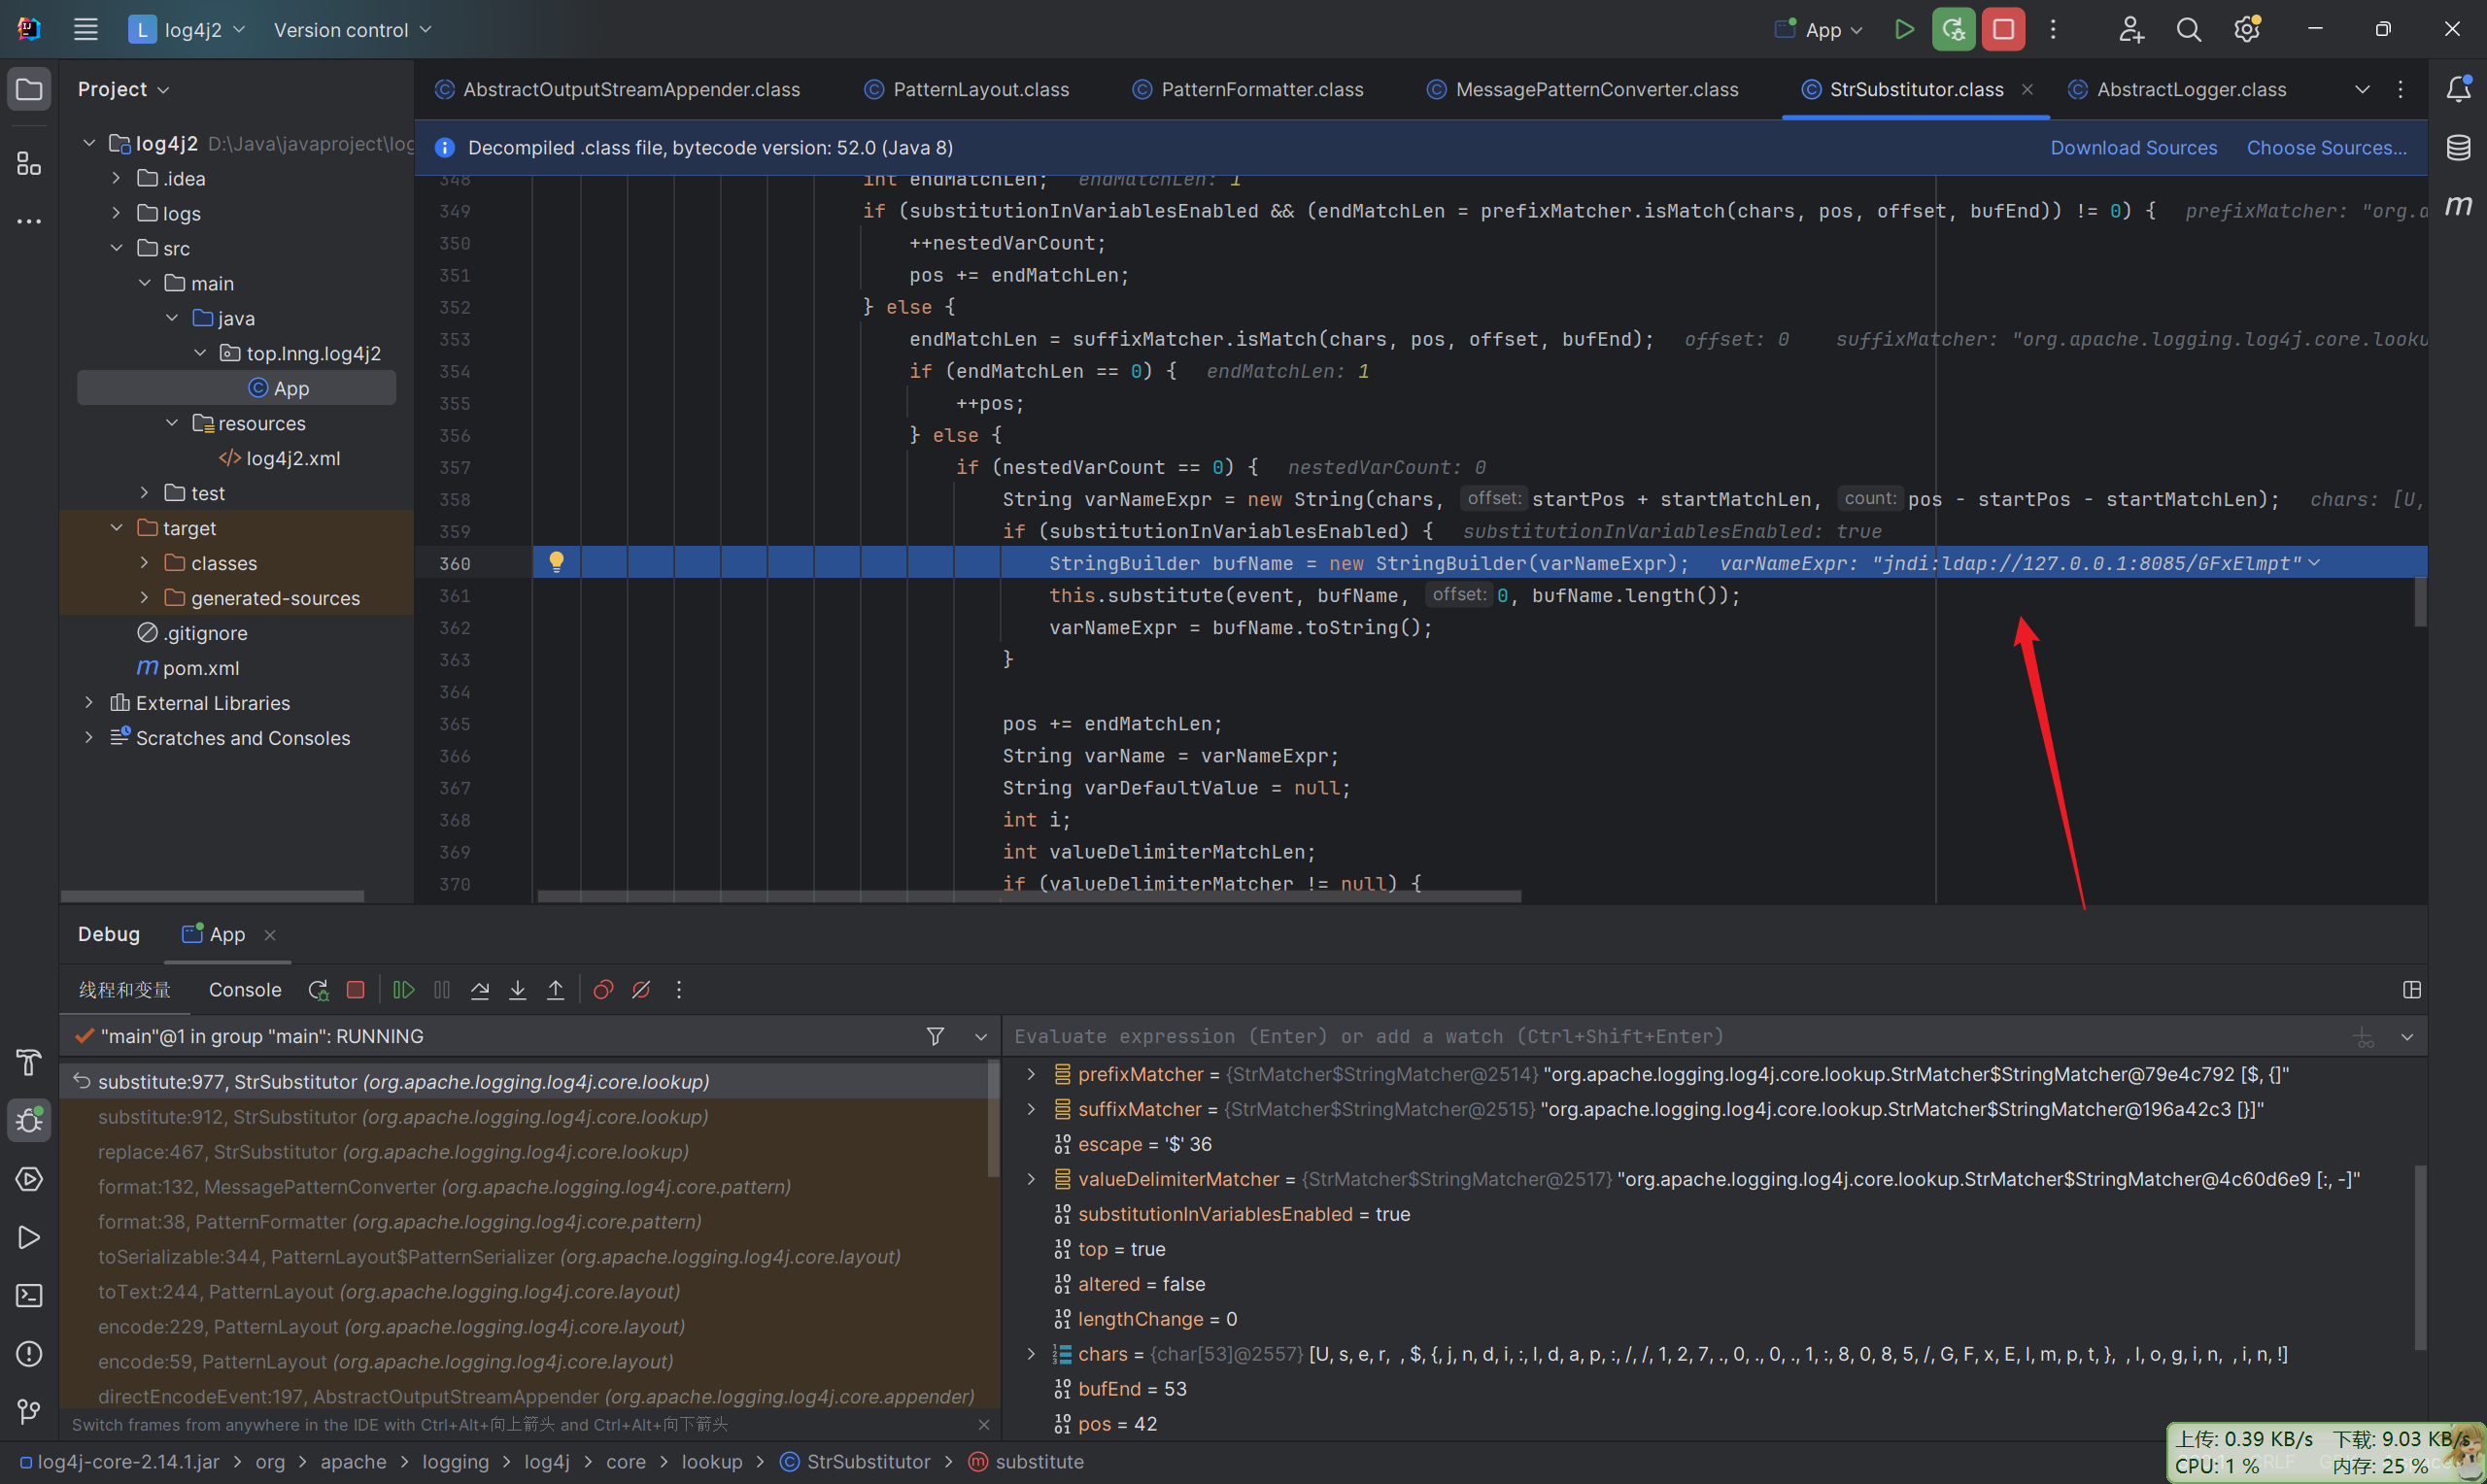2487x1484 pixels.
Task: Open App run configuration dropdown
Action: [x=1819, y=29]
